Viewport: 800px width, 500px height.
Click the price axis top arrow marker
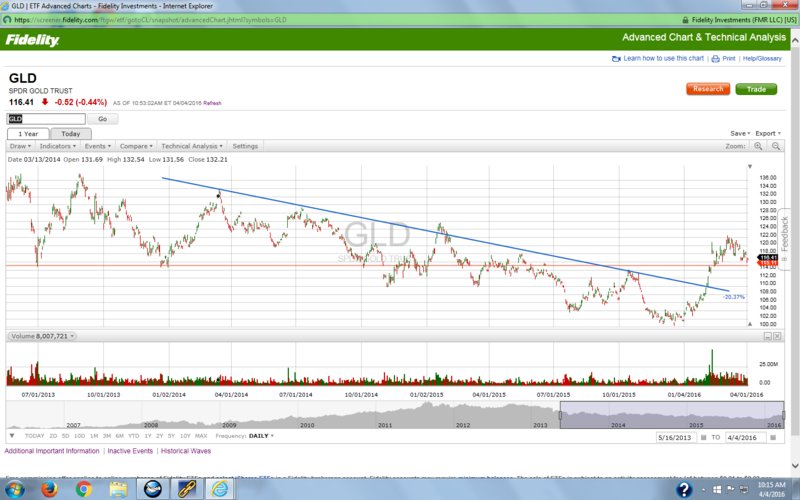749,167
